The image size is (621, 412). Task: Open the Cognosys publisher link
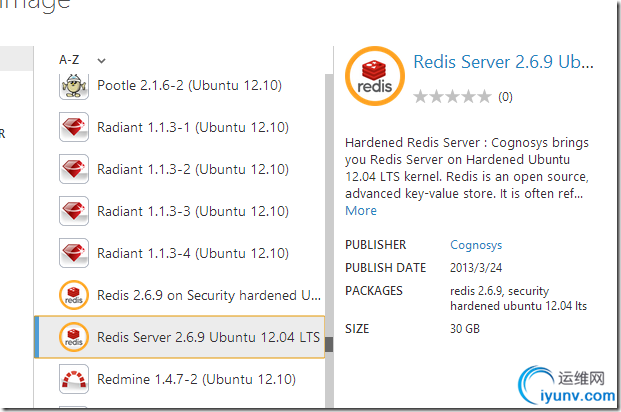pos(476,245)
